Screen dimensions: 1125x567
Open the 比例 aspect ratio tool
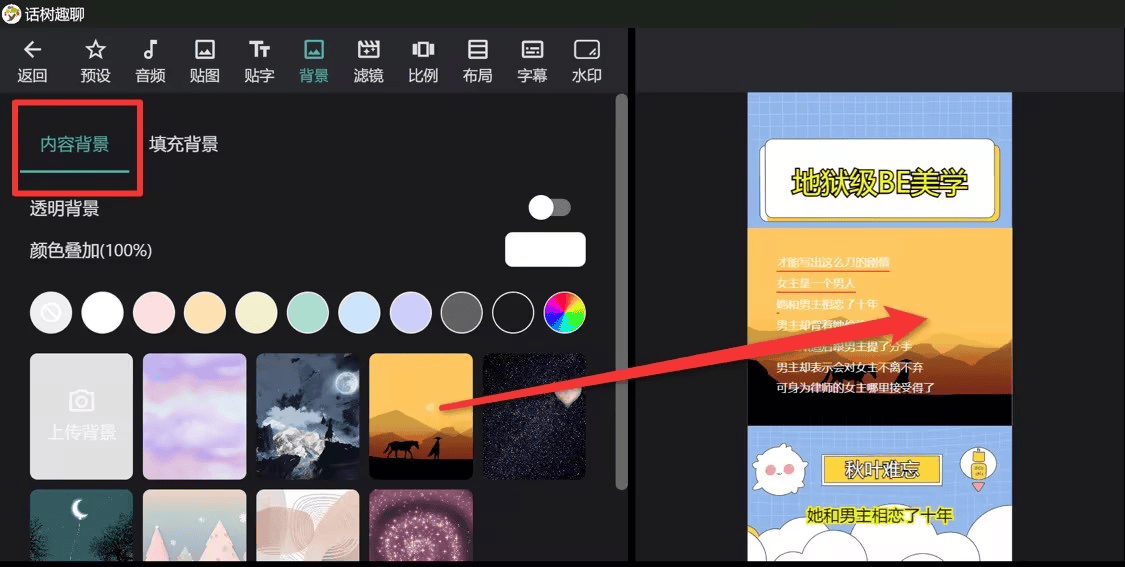423,51
